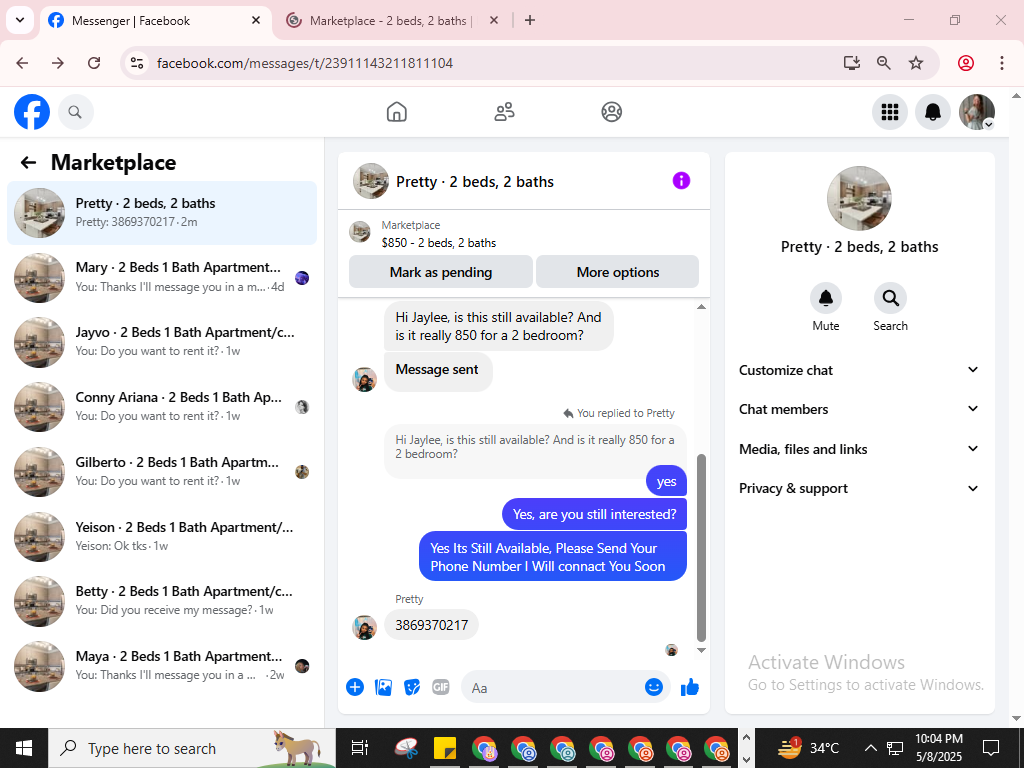Viewport: 1024px width, 768px height.
Task: Open Sticky Notes on taskbar
Action: [x=445, y=748]
